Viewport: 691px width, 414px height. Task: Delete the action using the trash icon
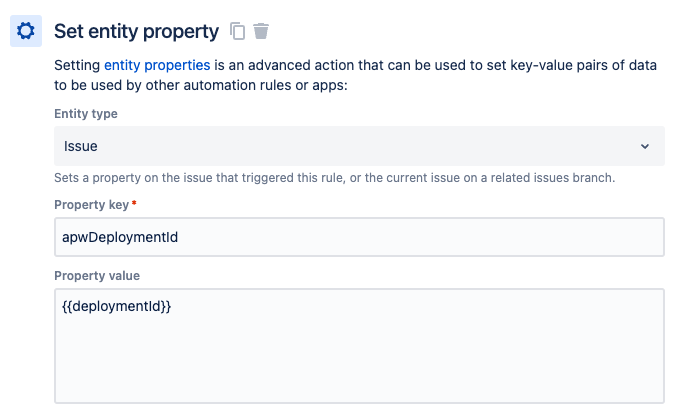(261, 31)
